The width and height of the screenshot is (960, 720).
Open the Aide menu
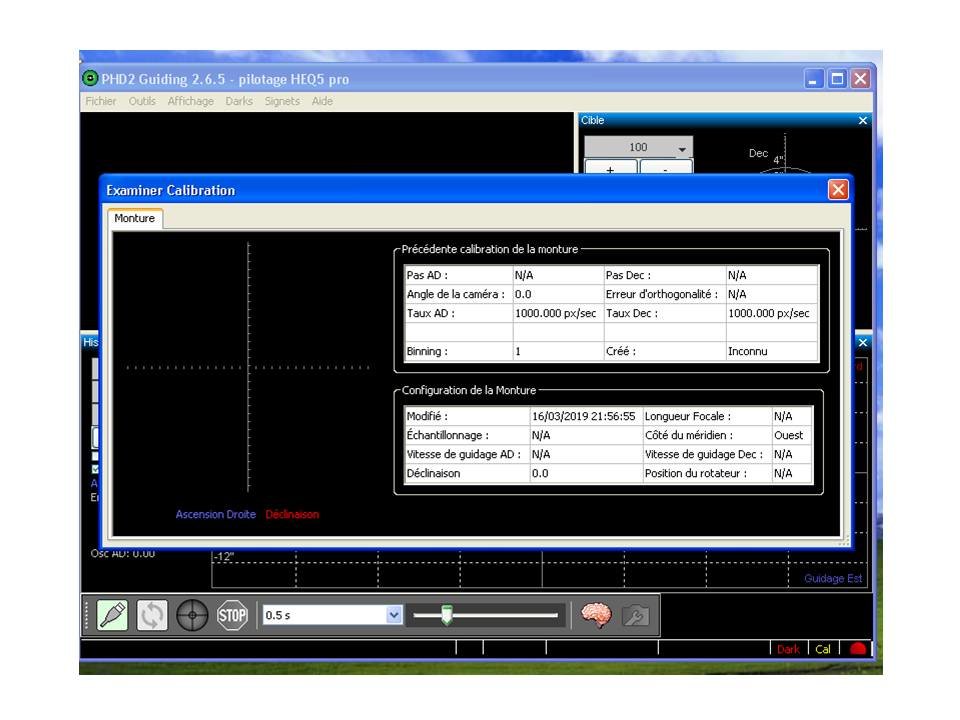pos(322,101)
